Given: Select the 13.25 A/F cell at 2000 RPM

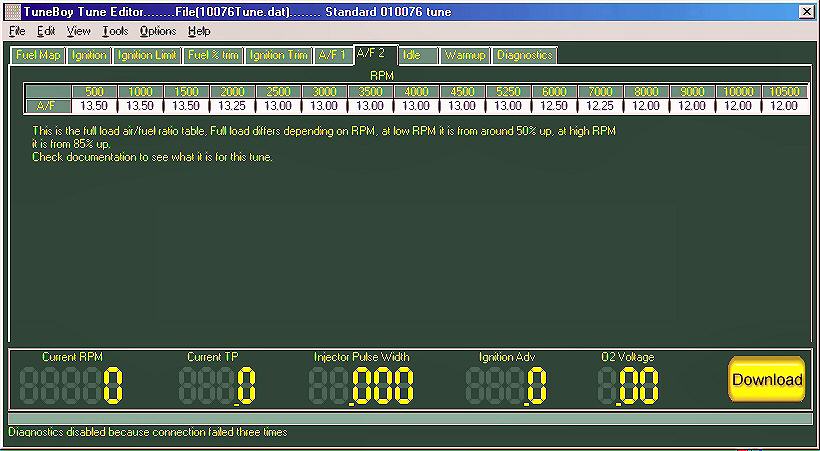Looking at the screenshot, I should pos(232,106).
